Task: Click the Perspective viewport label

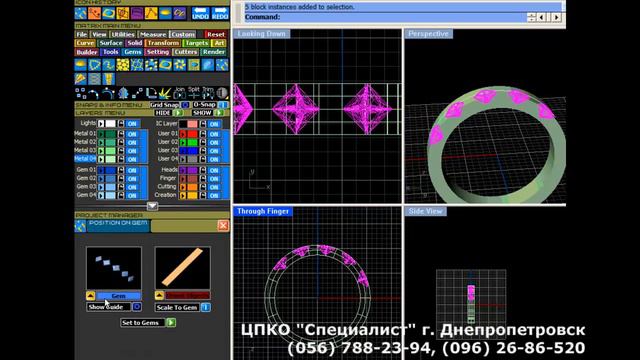Action: tap(428, 33)
